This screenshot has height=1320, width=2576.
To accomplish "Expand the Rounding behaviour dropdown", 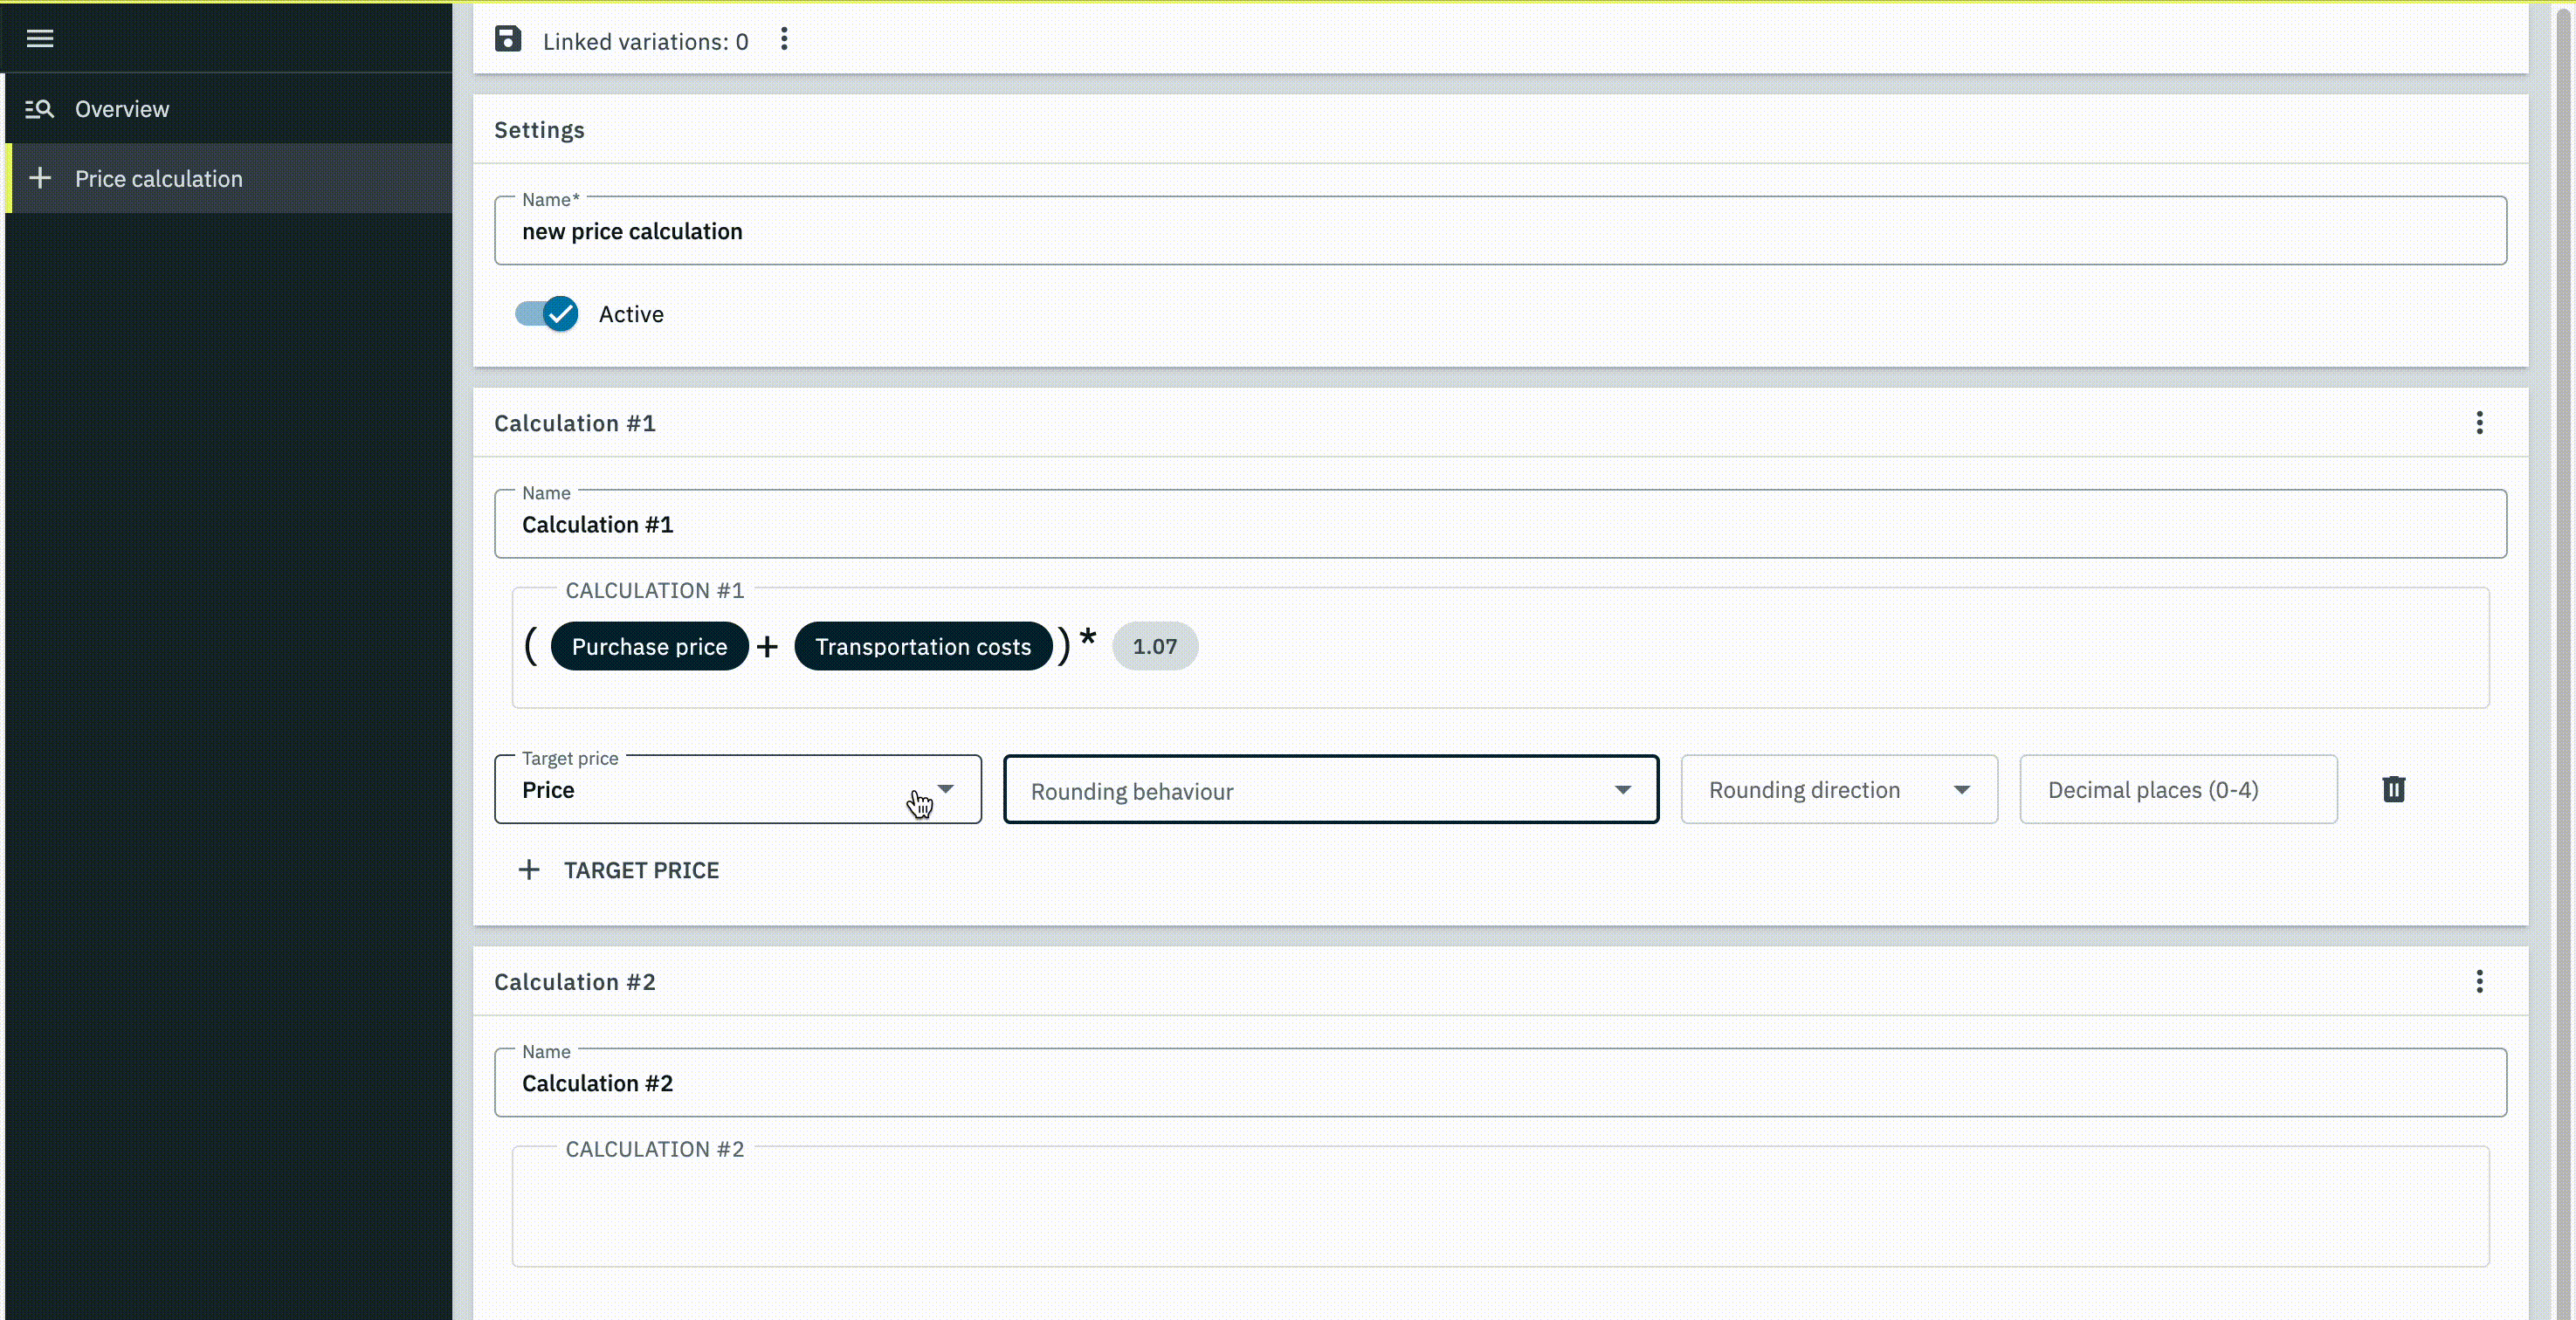I will 1331,790.
